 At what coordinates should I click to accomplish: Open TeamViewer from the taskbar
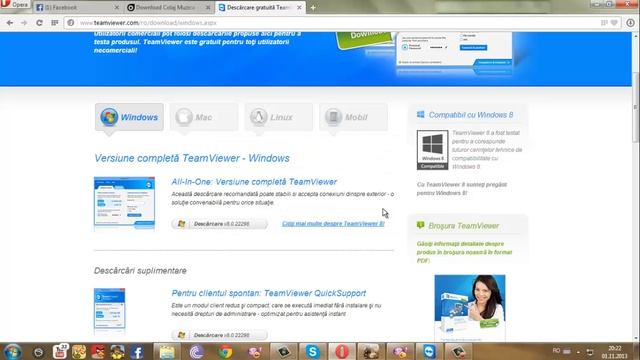(429, 352)
